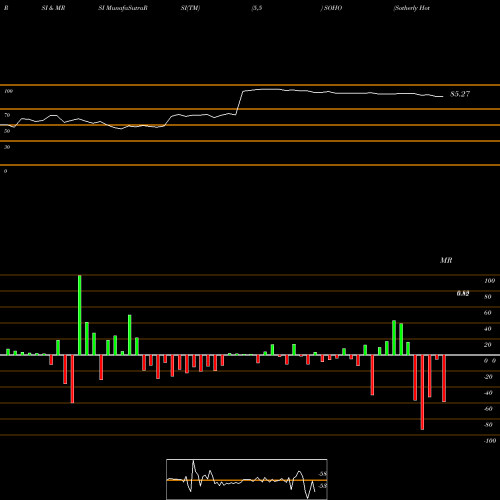This screenshot has width=500, height=500.
Task: Click the 6.82 value in MR panel
Action: pyautogui.click(x=463, y=293)
